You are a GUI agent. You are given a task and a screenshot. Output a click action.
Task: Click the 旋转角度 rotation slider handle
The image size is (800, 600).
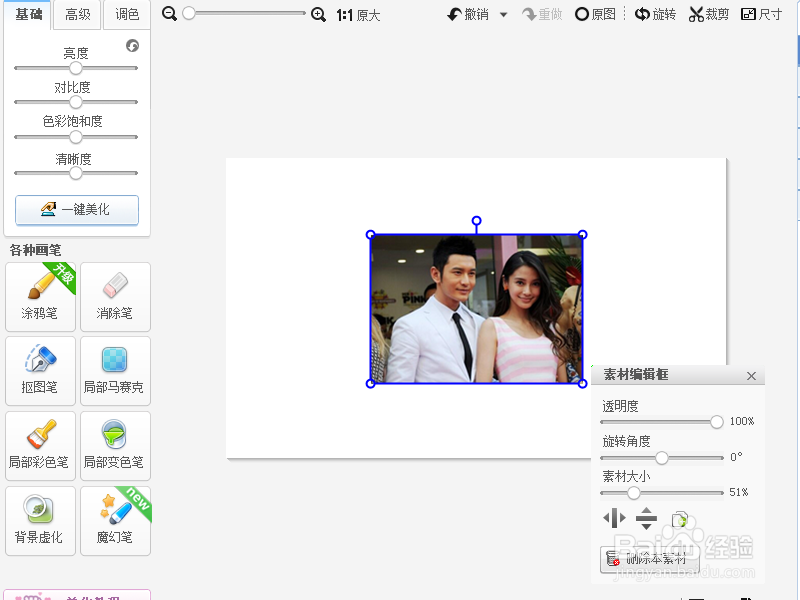(x=662, y=458)
